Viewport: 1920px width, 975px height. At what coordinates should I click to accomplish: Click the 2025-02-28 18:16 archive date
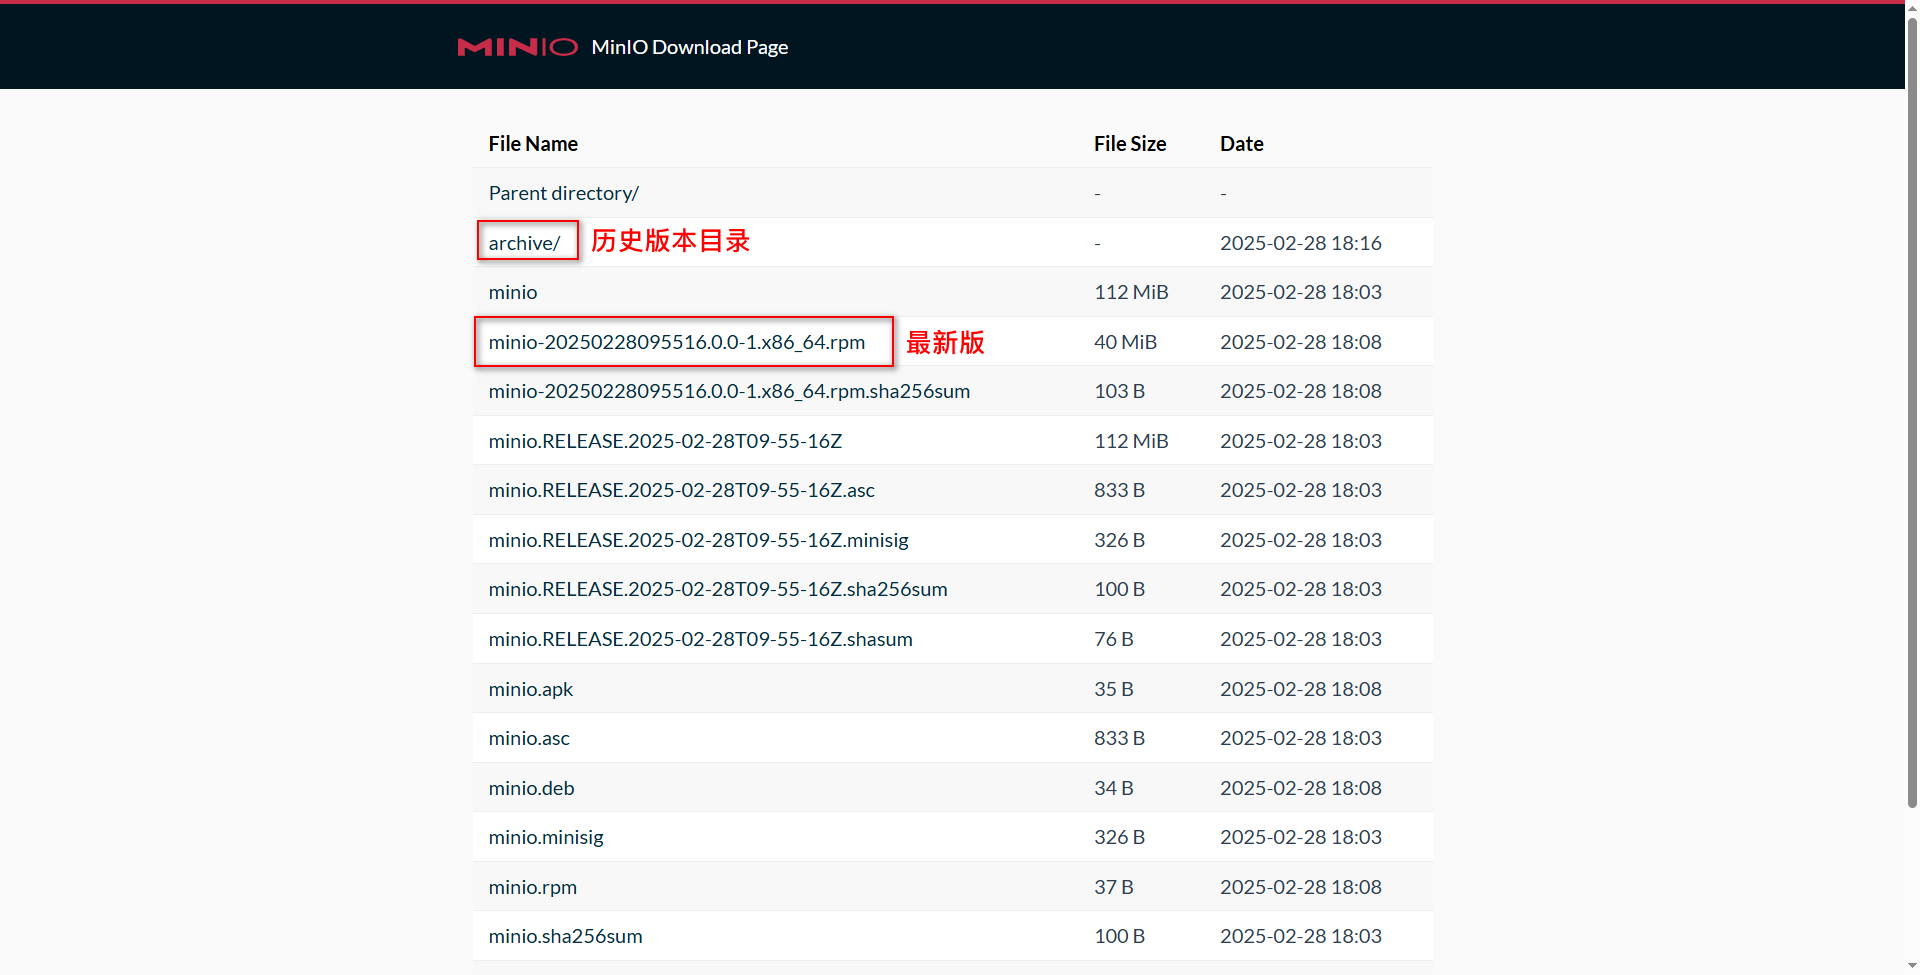point(1301,243)
